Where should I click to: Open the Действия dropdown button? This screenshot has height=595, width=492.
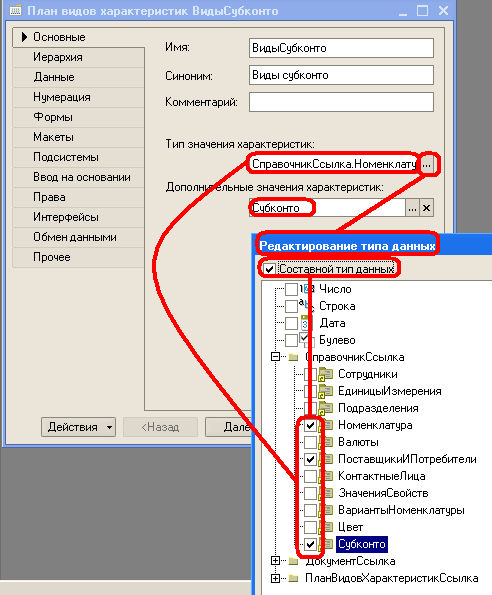coord(79,427)
